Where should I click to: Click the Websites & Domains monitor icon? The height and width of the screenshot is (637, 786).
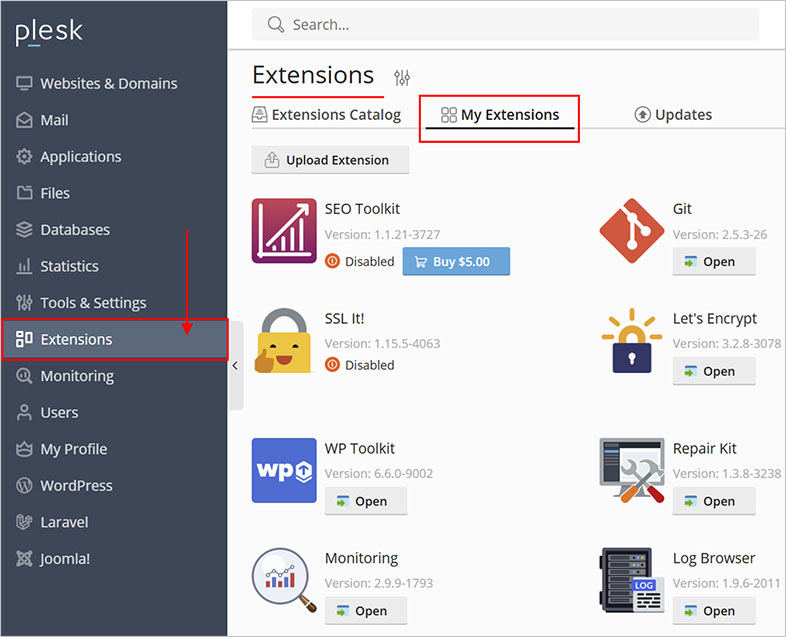point(24,83)
